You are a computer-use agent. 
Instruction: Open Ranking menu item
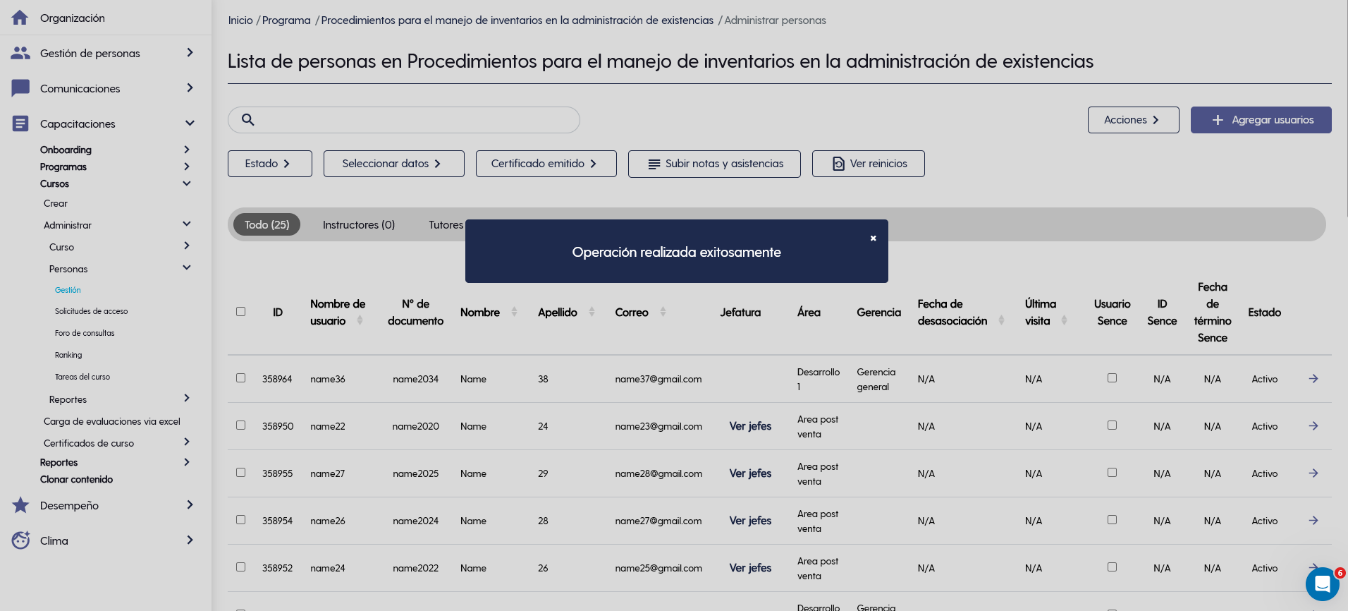point(68,355)
